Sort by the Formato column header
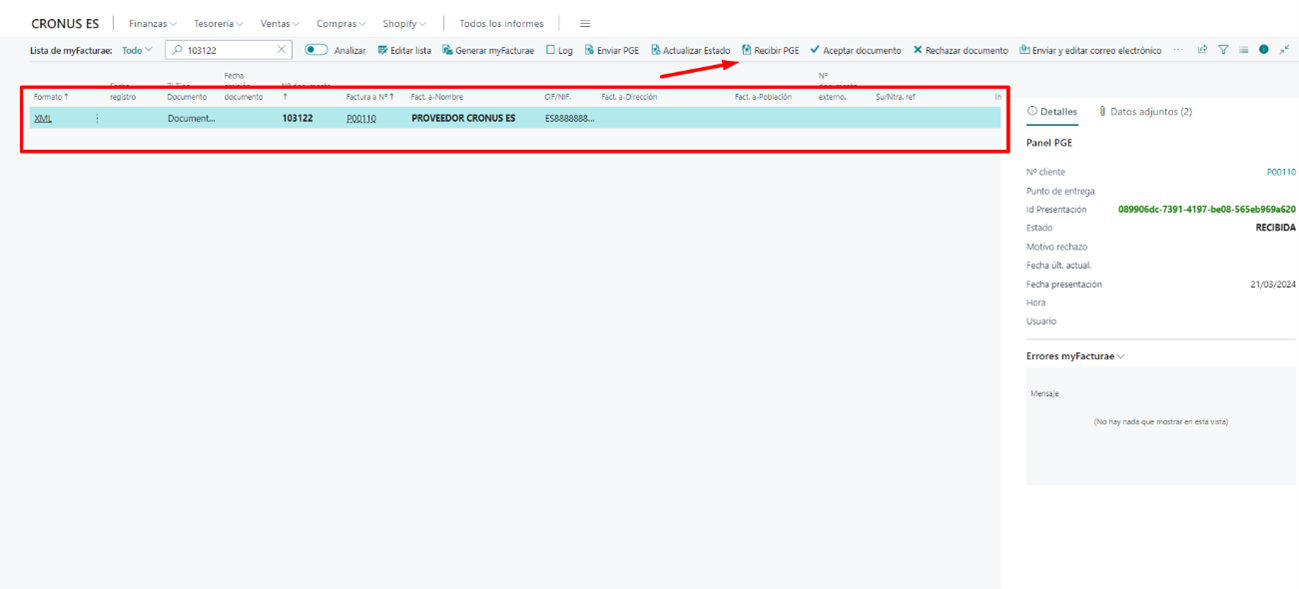Image resolution: width=1299 pixels, height=589 pixels. 51,97
